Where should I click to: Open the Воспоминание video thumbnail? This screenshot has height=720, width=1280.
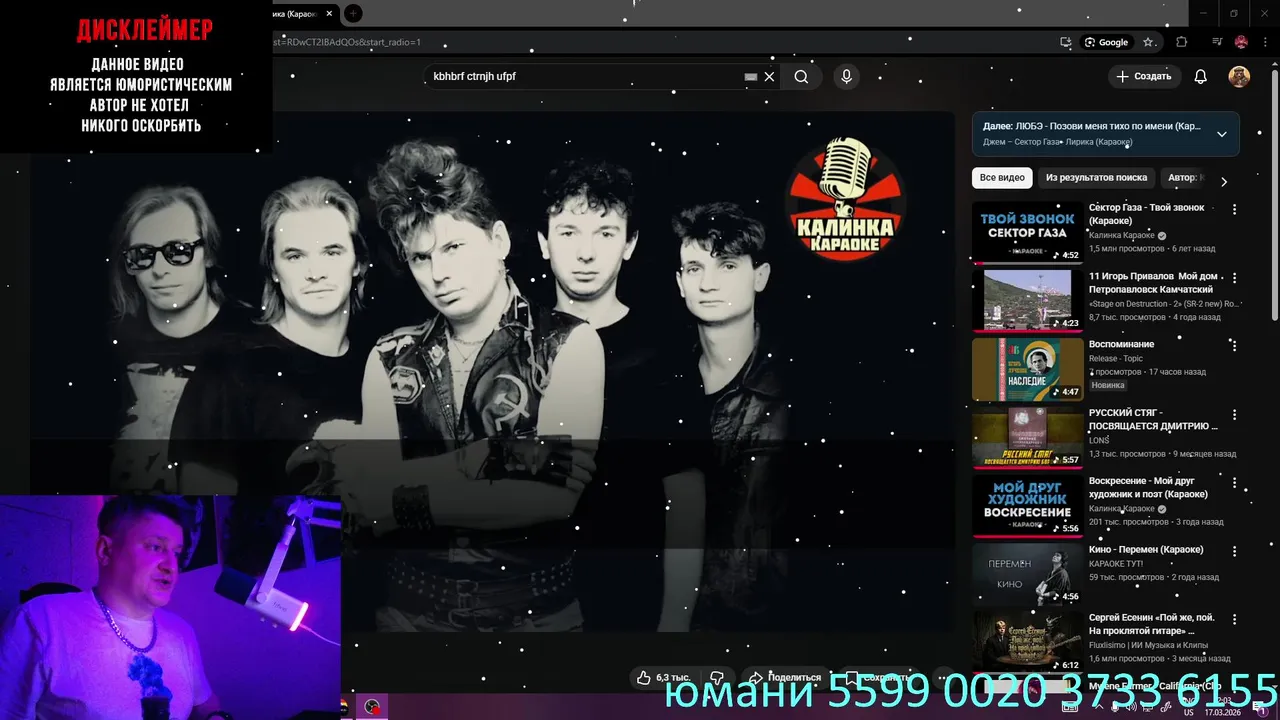[1027, 369]
